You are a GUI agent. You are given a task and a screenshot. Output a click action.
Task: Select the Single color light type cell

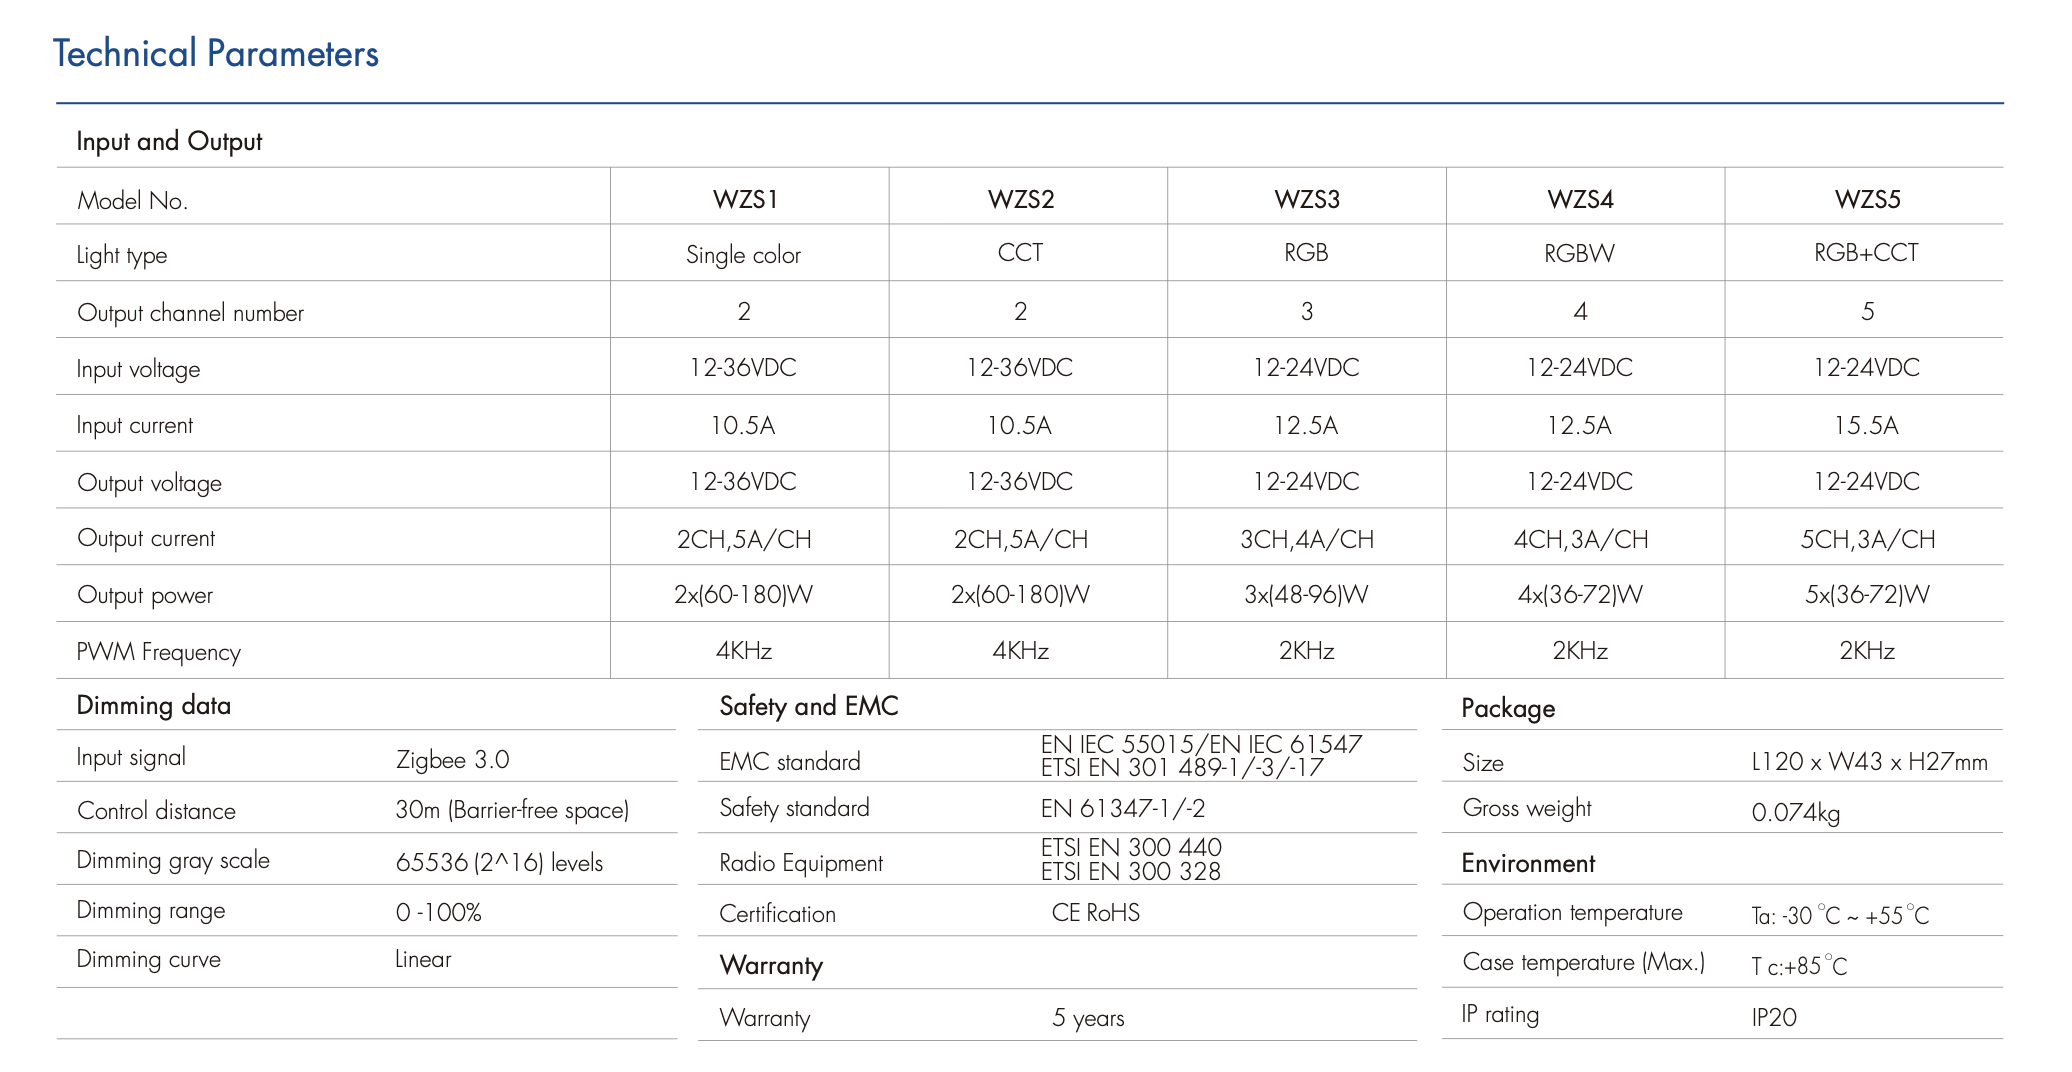[x=743, y=255]
